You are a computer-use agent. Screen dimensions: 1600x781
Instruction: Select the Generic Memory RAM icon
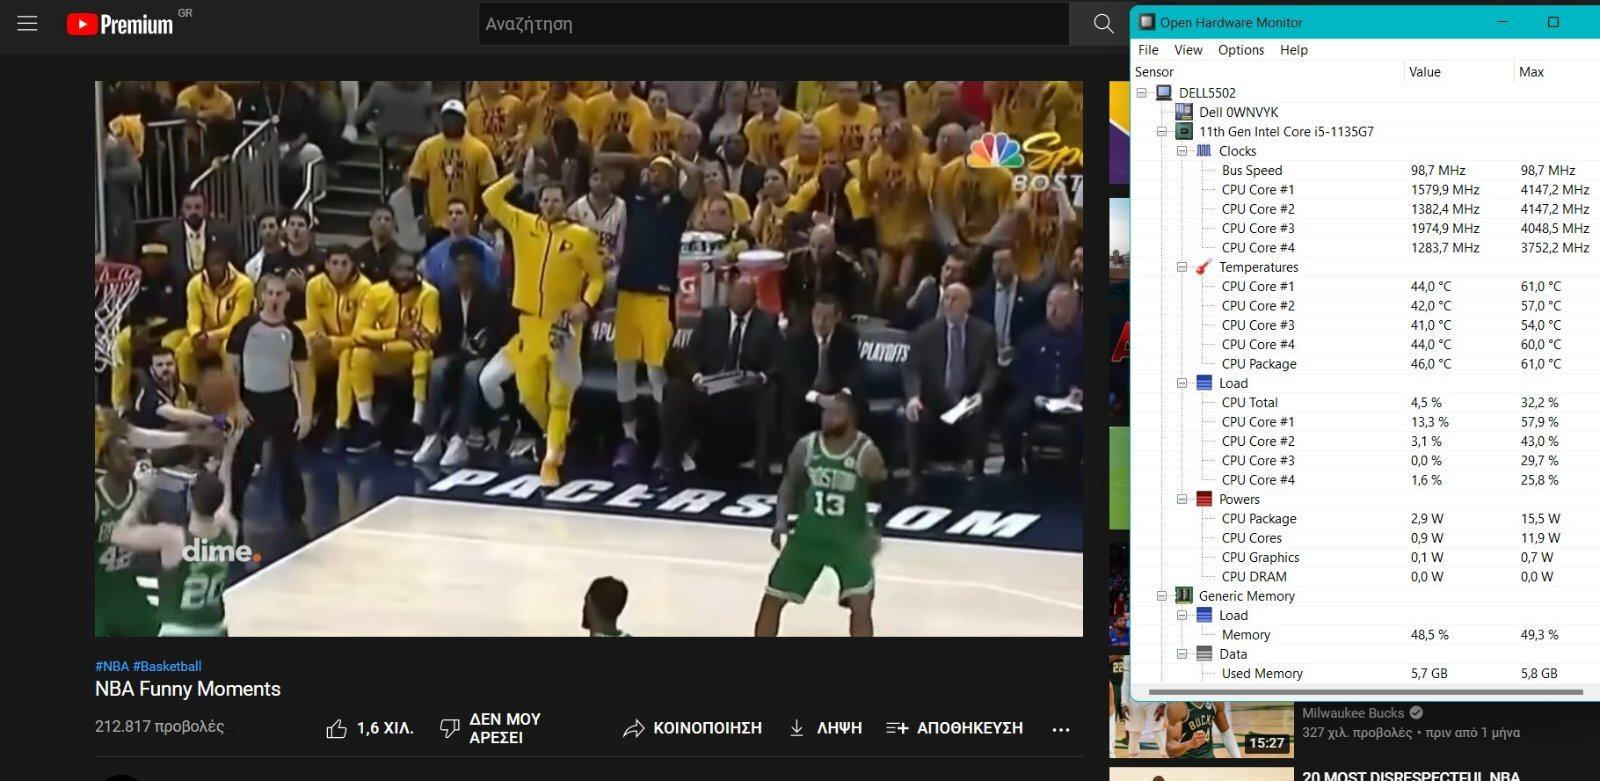pyautogui.click(x=1184, y=596)
